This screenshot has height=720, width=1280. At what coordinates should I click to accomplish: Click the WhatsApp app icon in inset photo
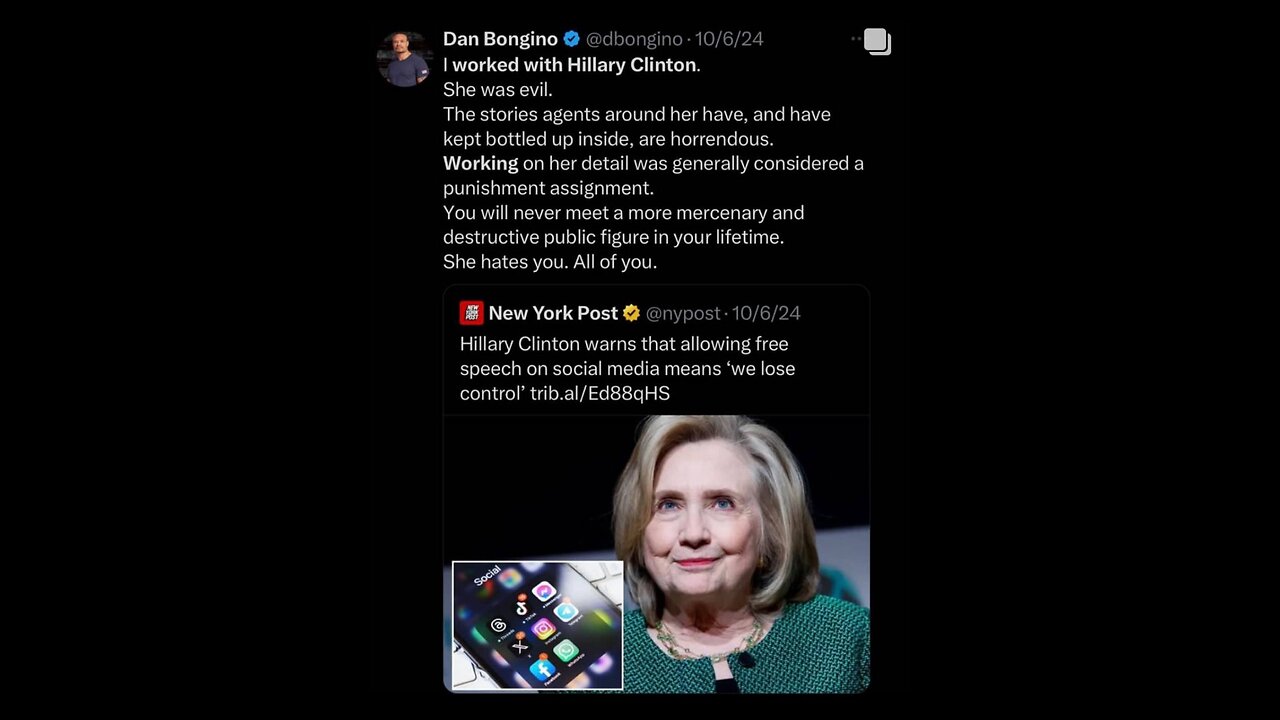coord(566,651)
